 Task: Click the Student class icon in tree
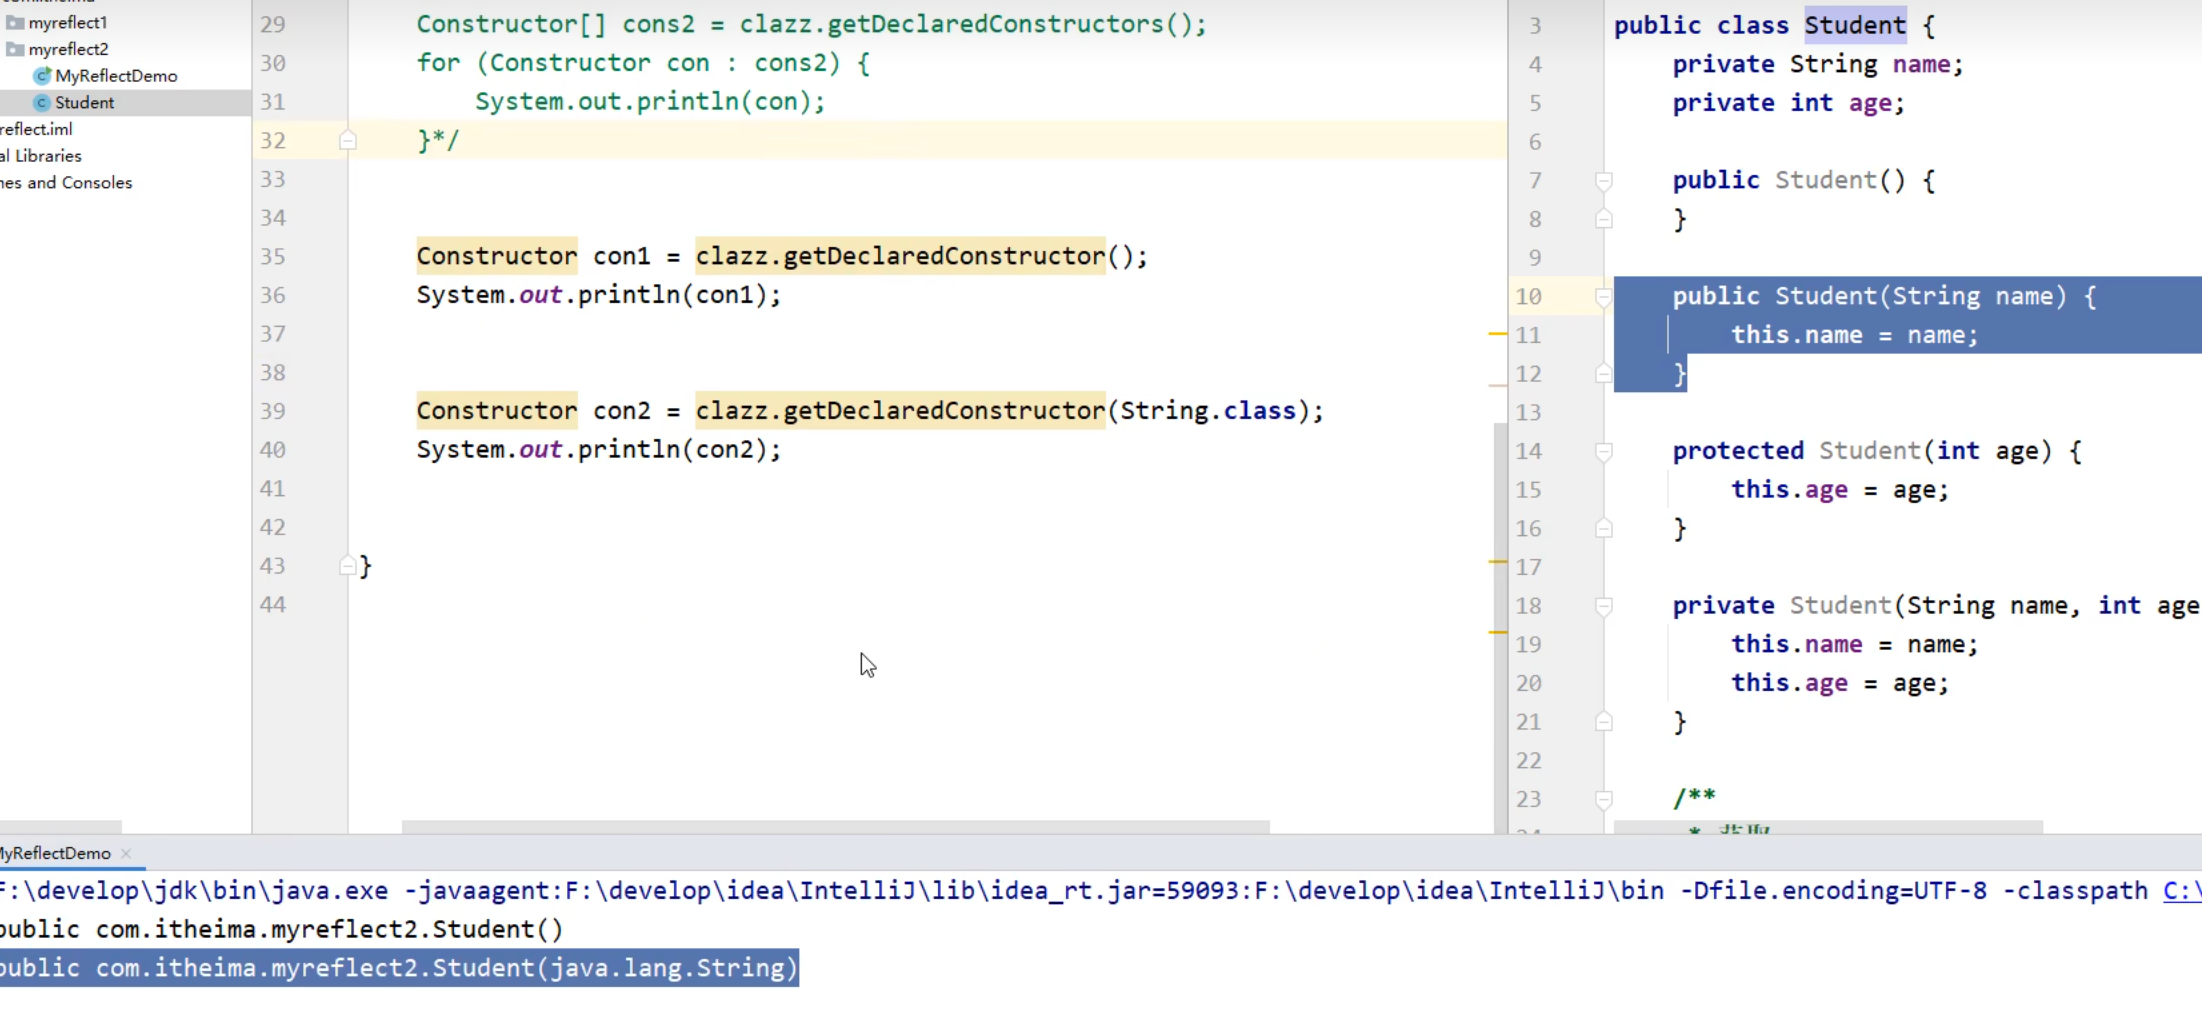42,103
